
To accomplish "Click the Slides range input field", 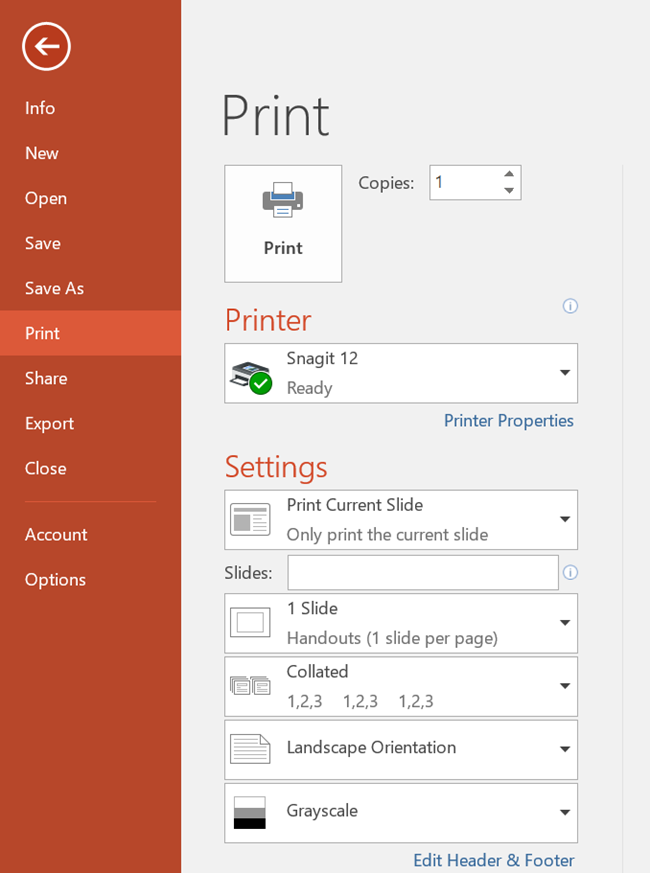I will click(422, 573).
